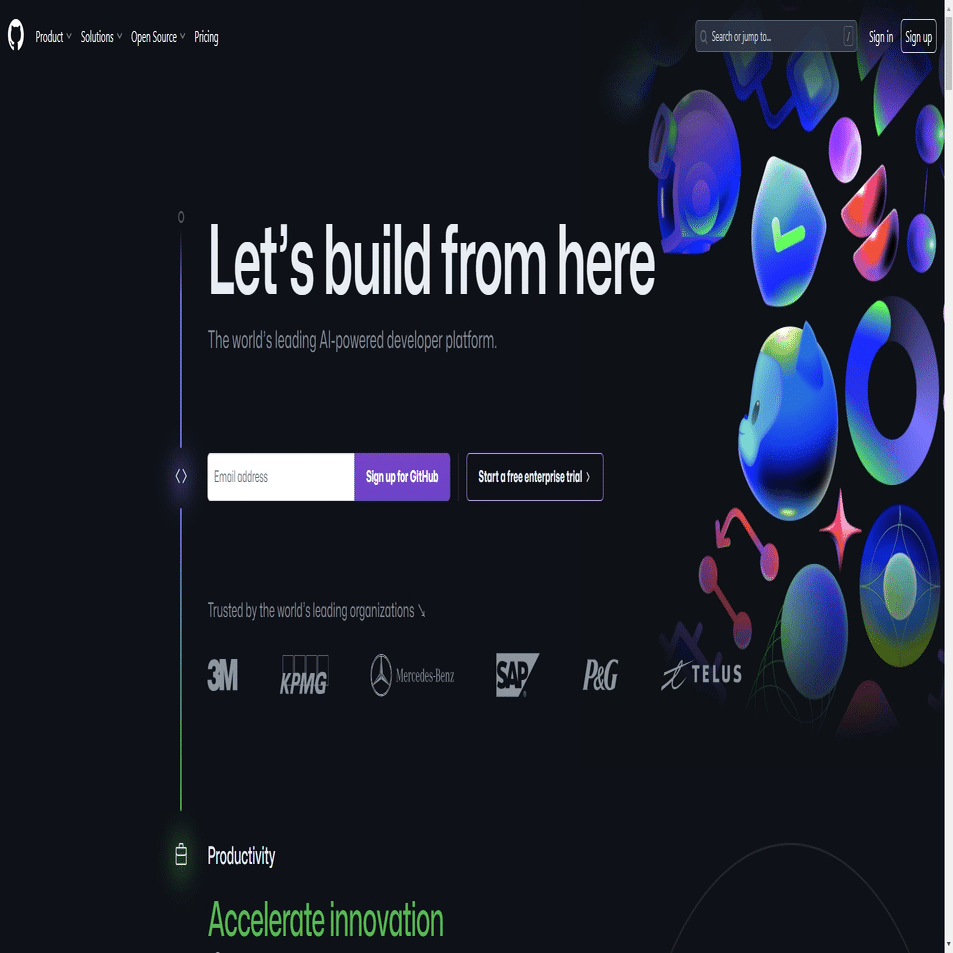Viewport: 953px width, 953px height.
Task: Click the magnifier icon in search box
Action: 703,37
